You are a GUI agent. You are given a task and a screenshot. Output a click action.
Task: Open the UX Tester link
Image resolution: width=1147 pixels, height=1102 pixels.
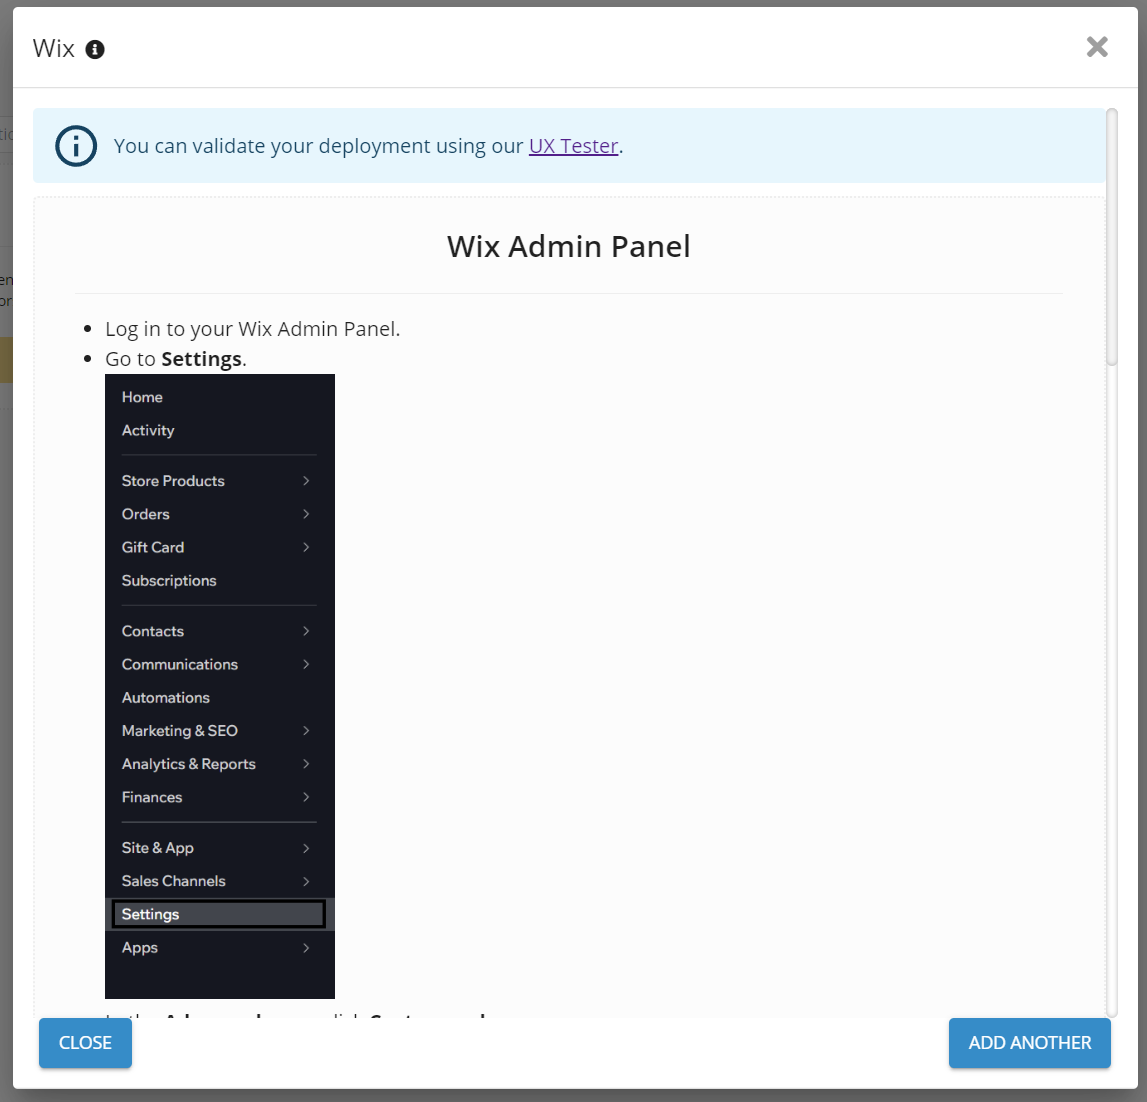point(573,146)
